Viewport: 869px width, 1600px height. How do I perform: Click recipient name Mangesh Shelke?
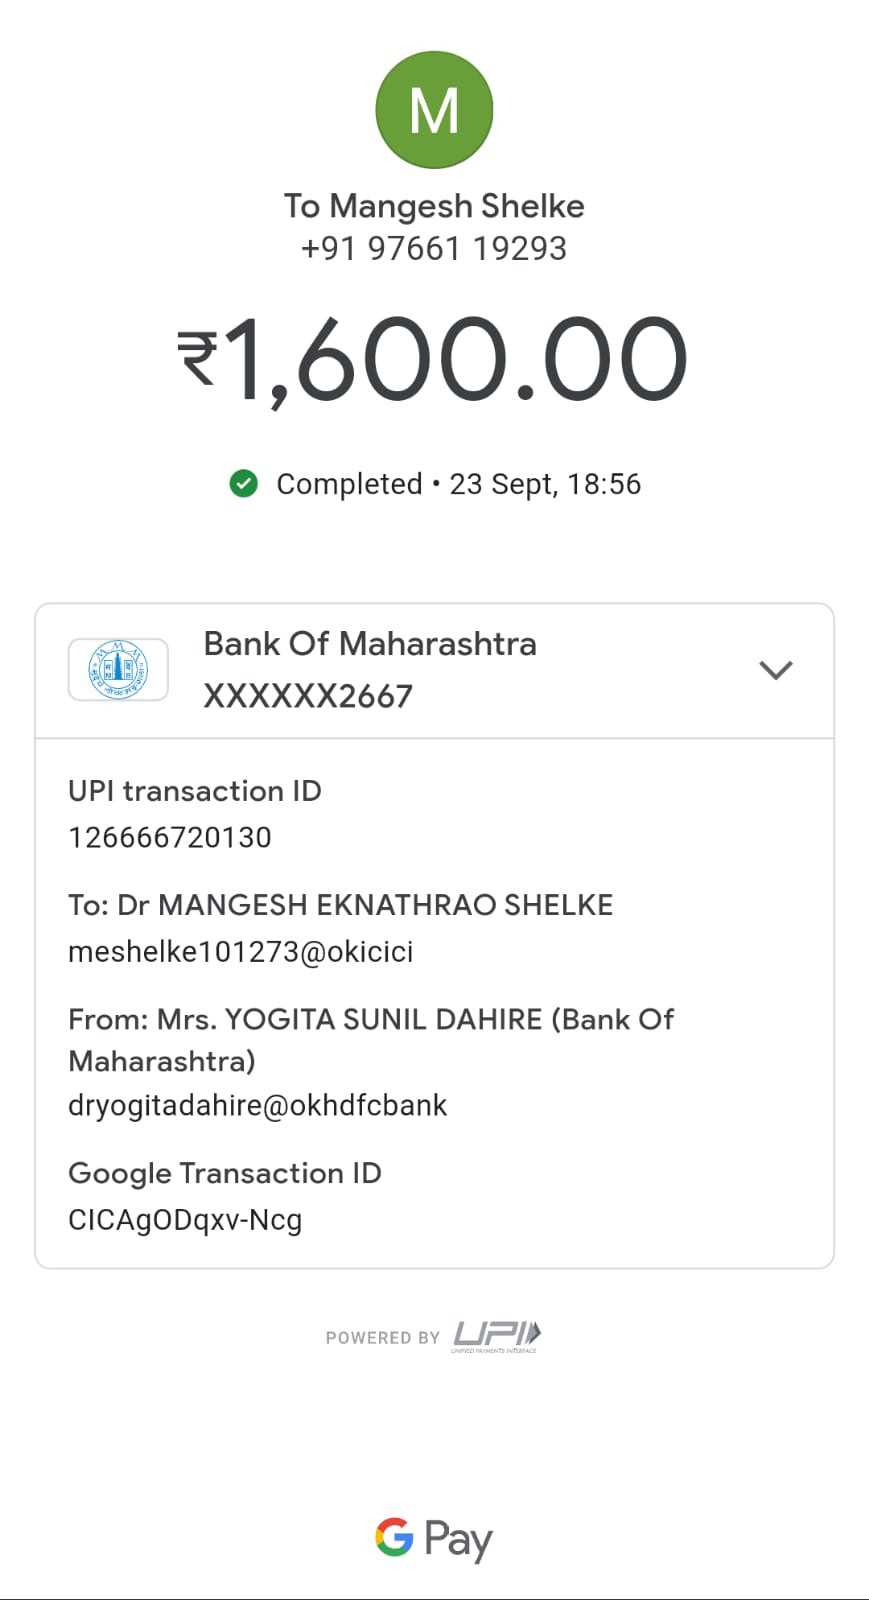coord(434,206)
